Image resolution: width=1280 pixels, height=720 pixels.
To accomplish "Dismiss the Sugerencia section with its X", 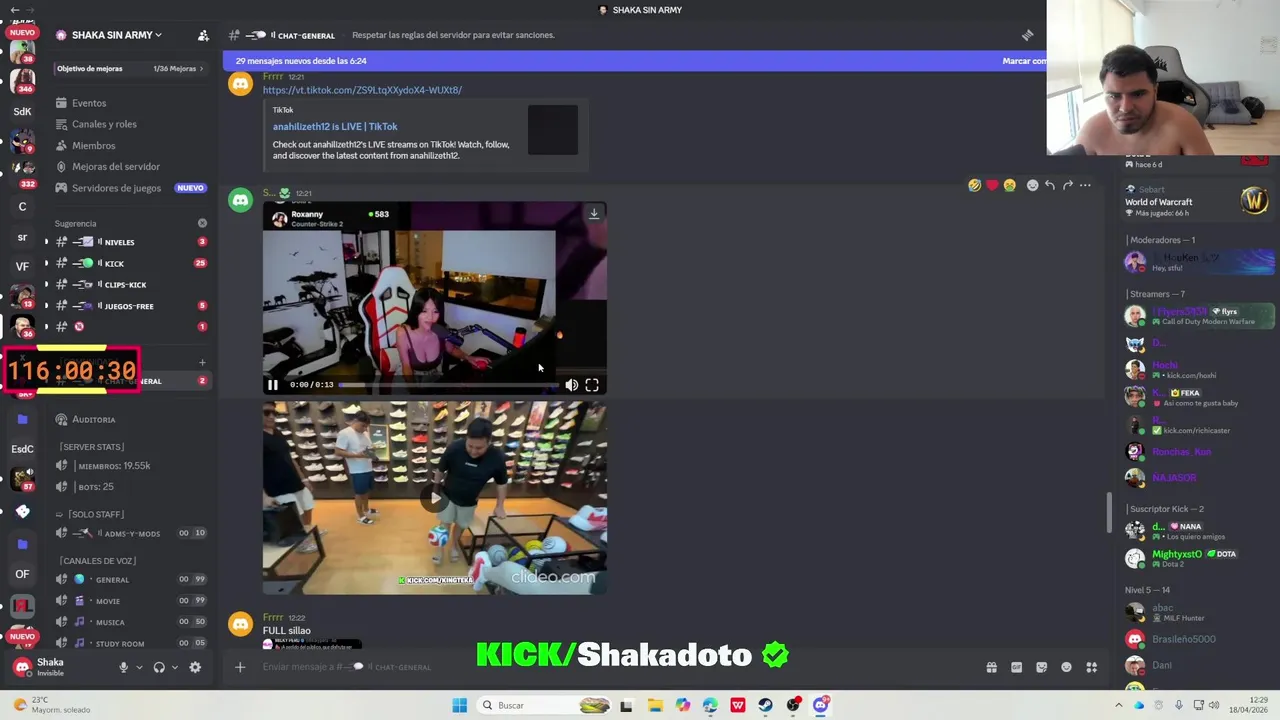I will [x=202, y=223].
